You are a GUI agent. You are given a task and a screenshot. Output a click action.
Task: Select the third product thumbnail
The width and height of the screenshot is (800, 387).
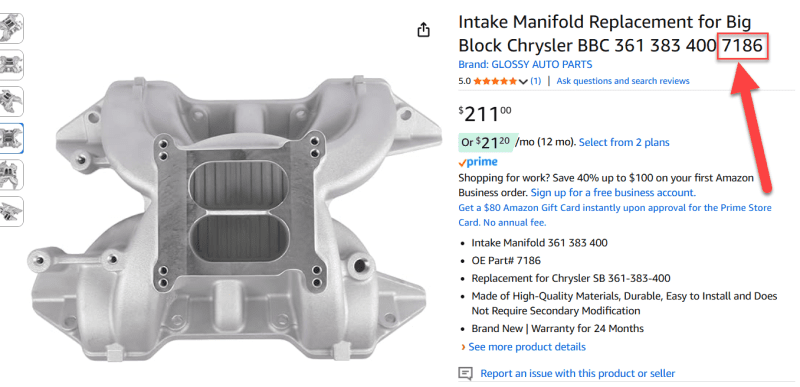[x=11, y=101]
